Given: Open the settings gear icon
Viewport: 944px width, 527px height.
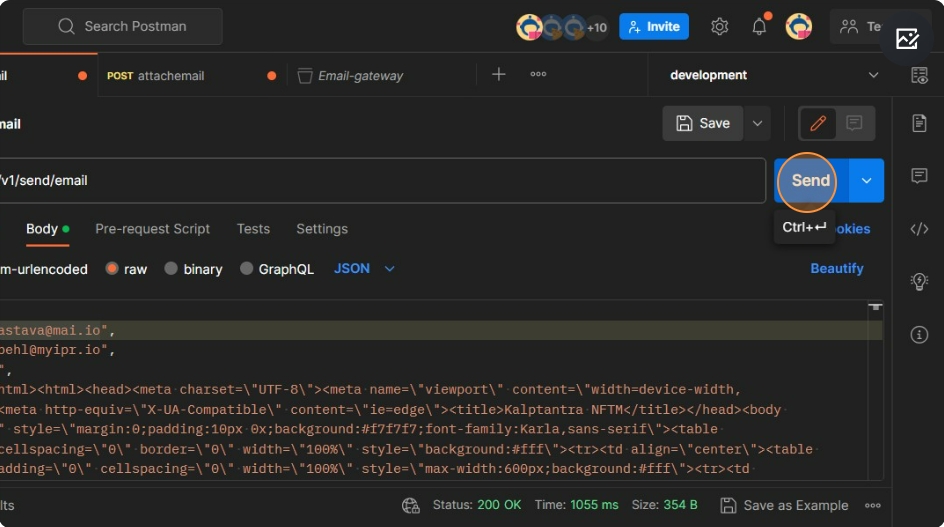Looking at the screenshot, I should [x=719, y=27].
